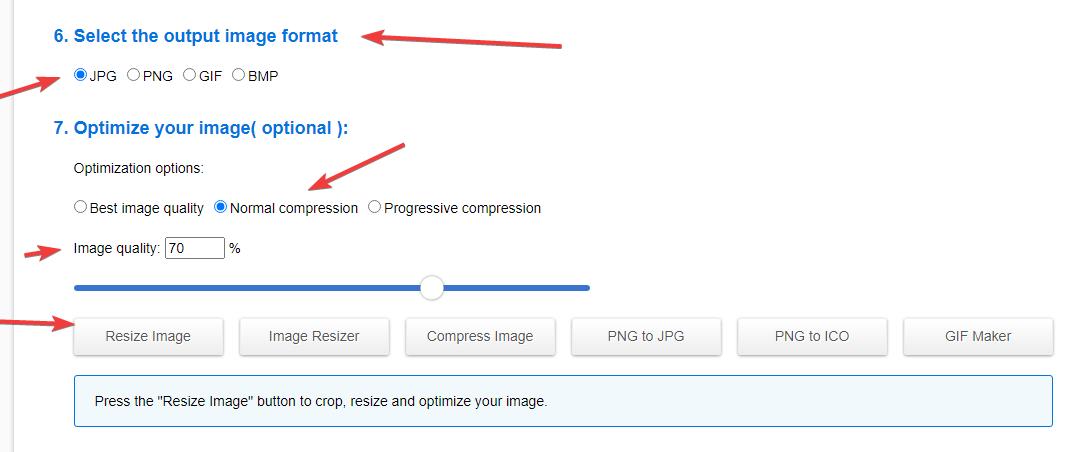Click the blue Resize Image hint box

tap(563, 401)
